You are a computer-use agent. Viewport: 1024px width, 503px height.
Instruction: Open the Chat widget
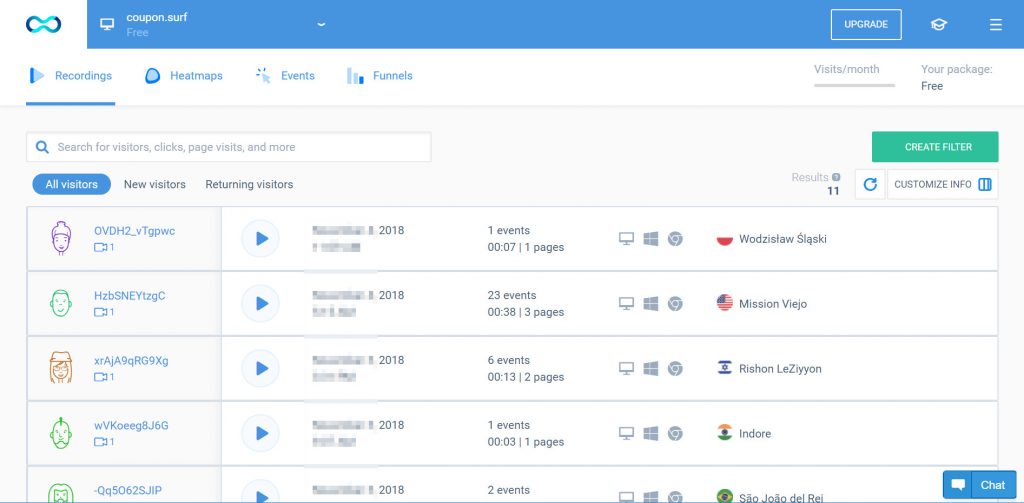coord(979,485)
